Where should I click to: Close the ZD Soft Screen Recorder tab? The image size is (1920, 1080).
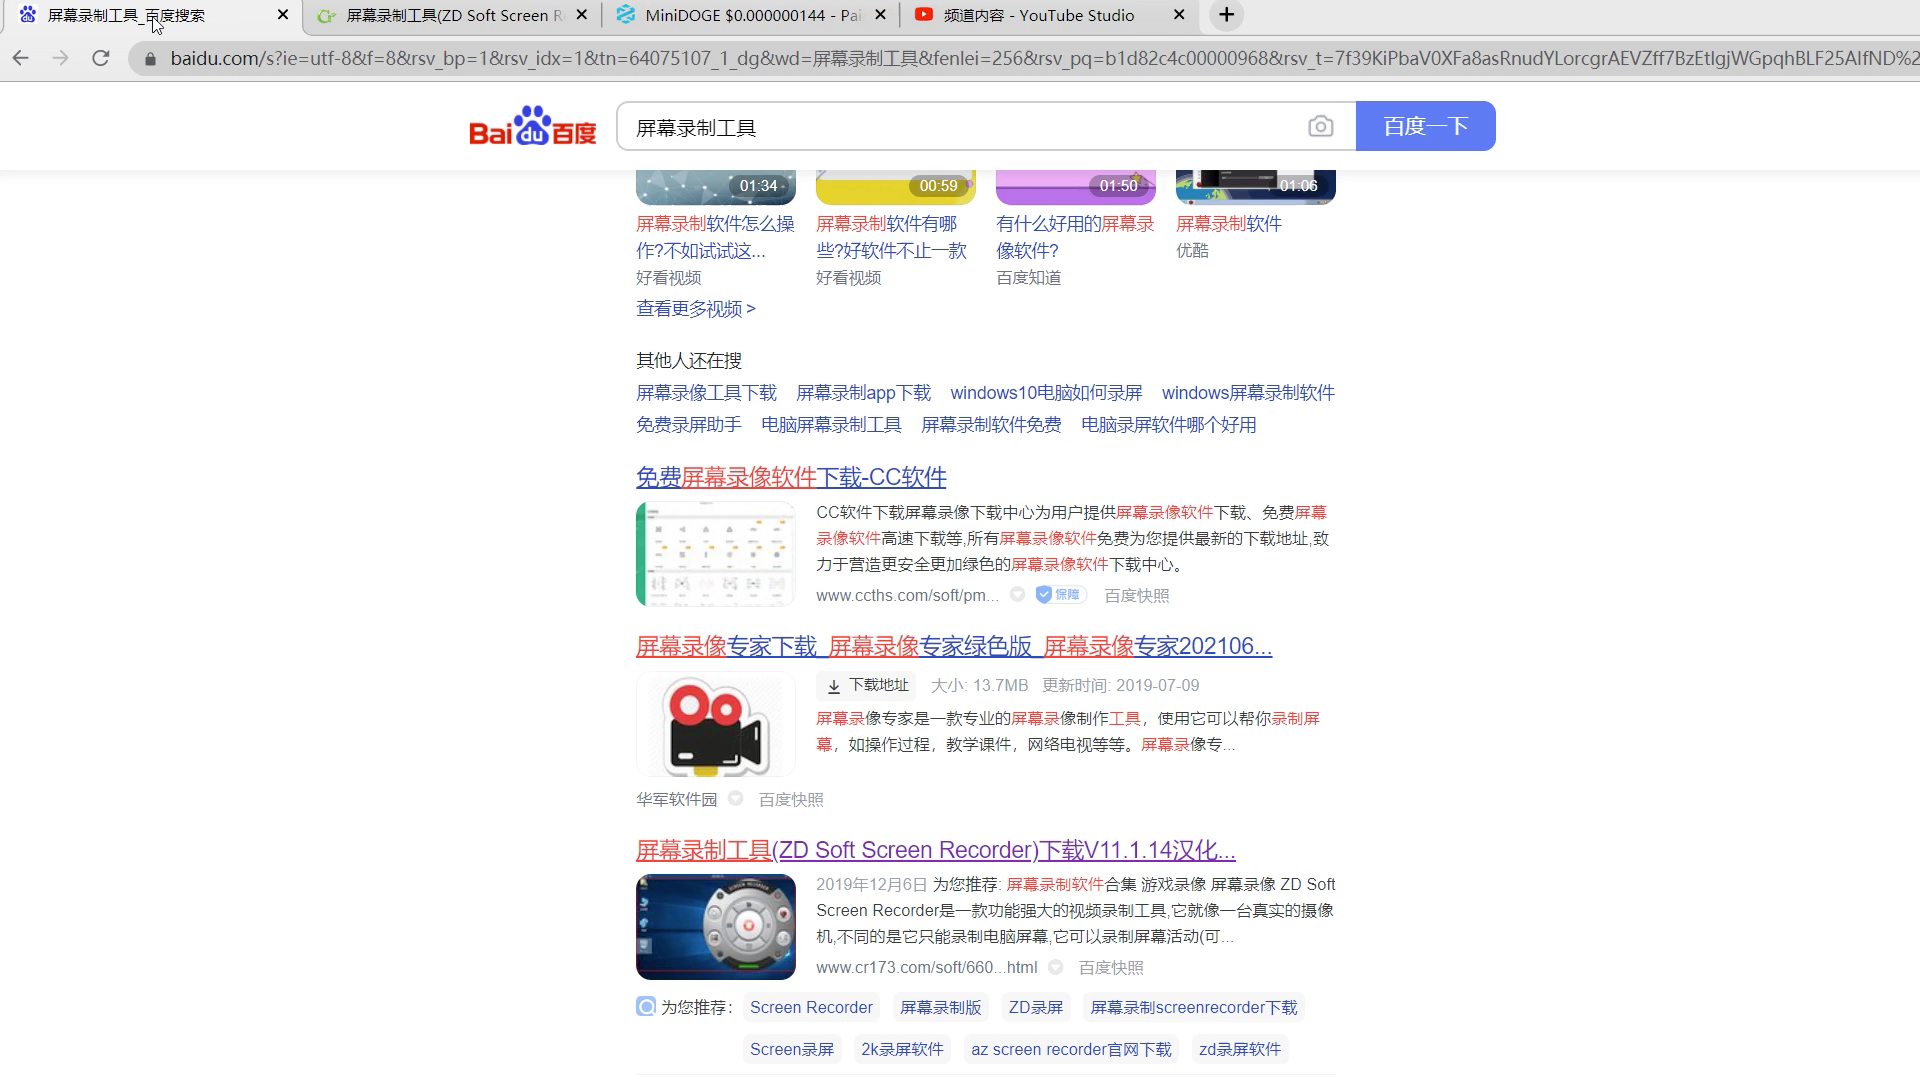[582, 15]
